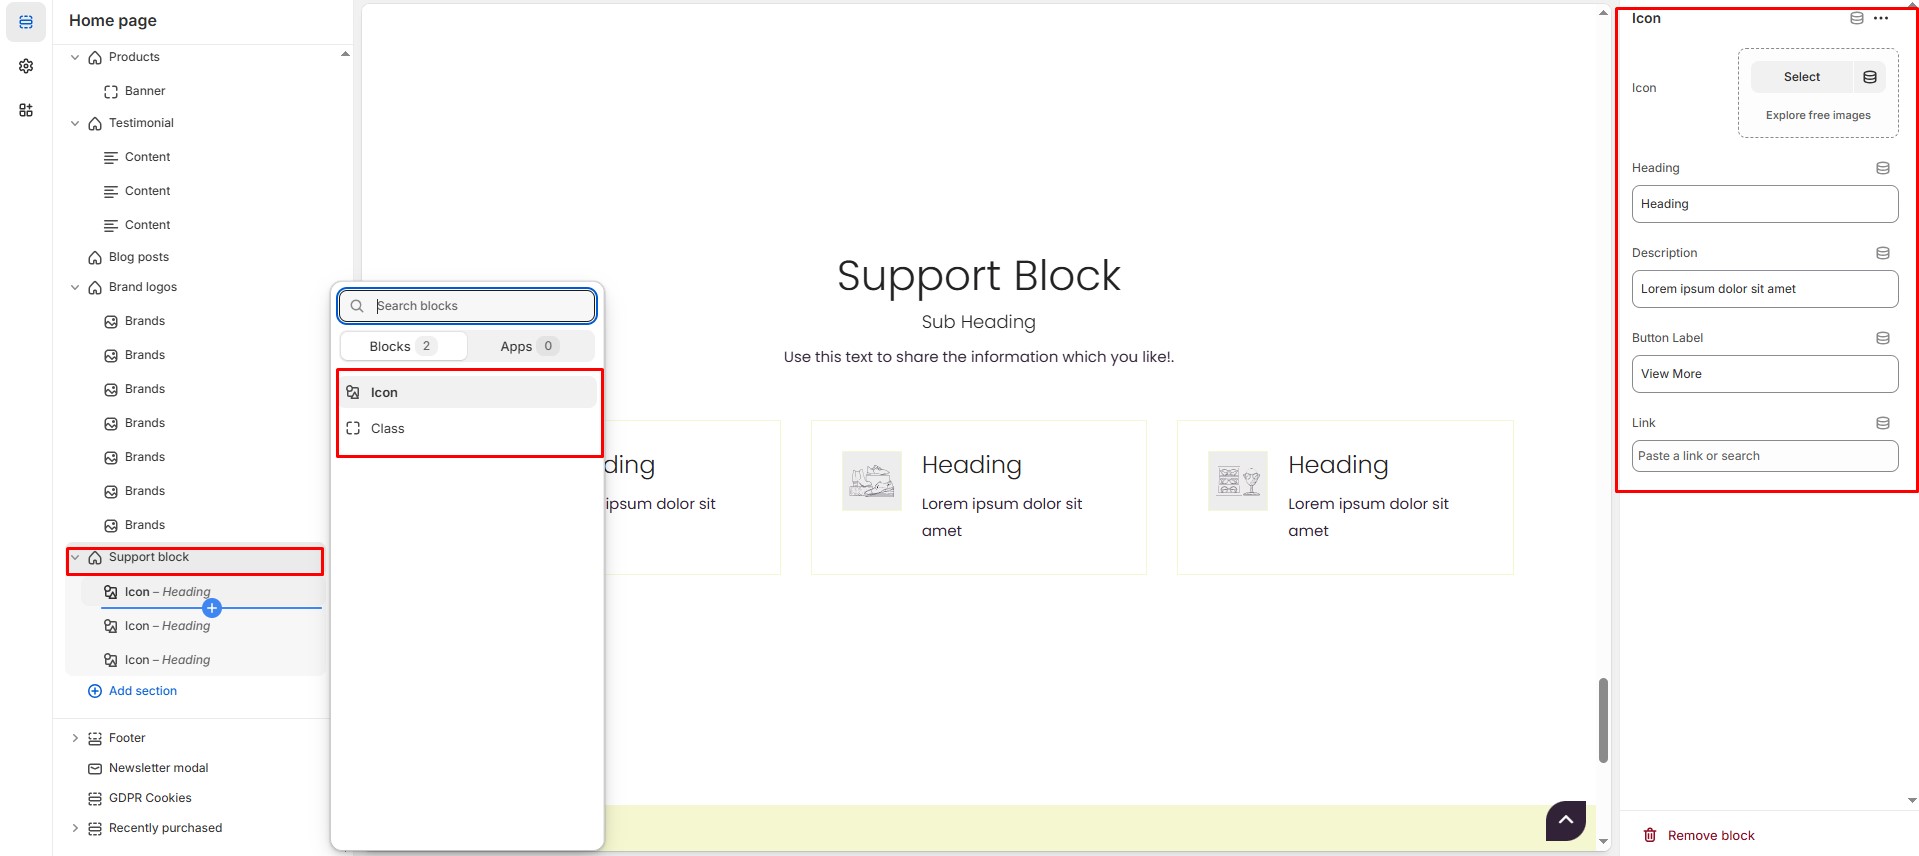Image resolution: width=1919 pixels, height=856 pixels.
Task: Click the three-dots menu beside Icon title
Action: [1881, 18]
